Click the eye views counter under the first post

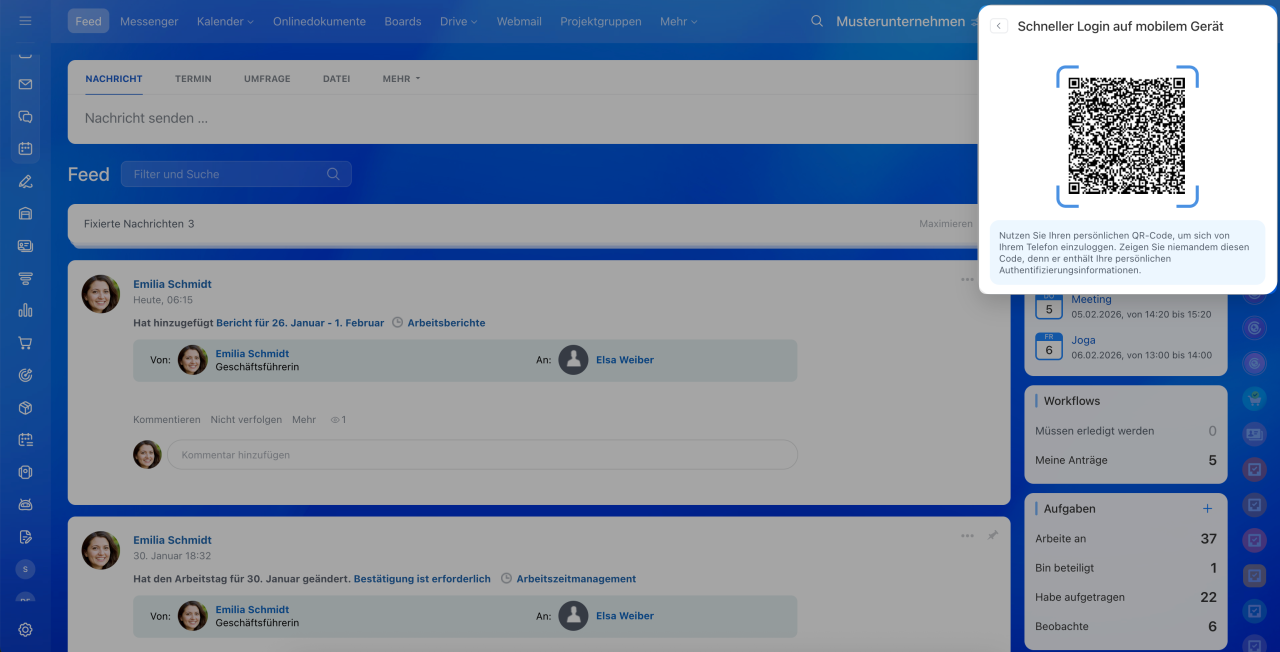[x=338, y=420]
